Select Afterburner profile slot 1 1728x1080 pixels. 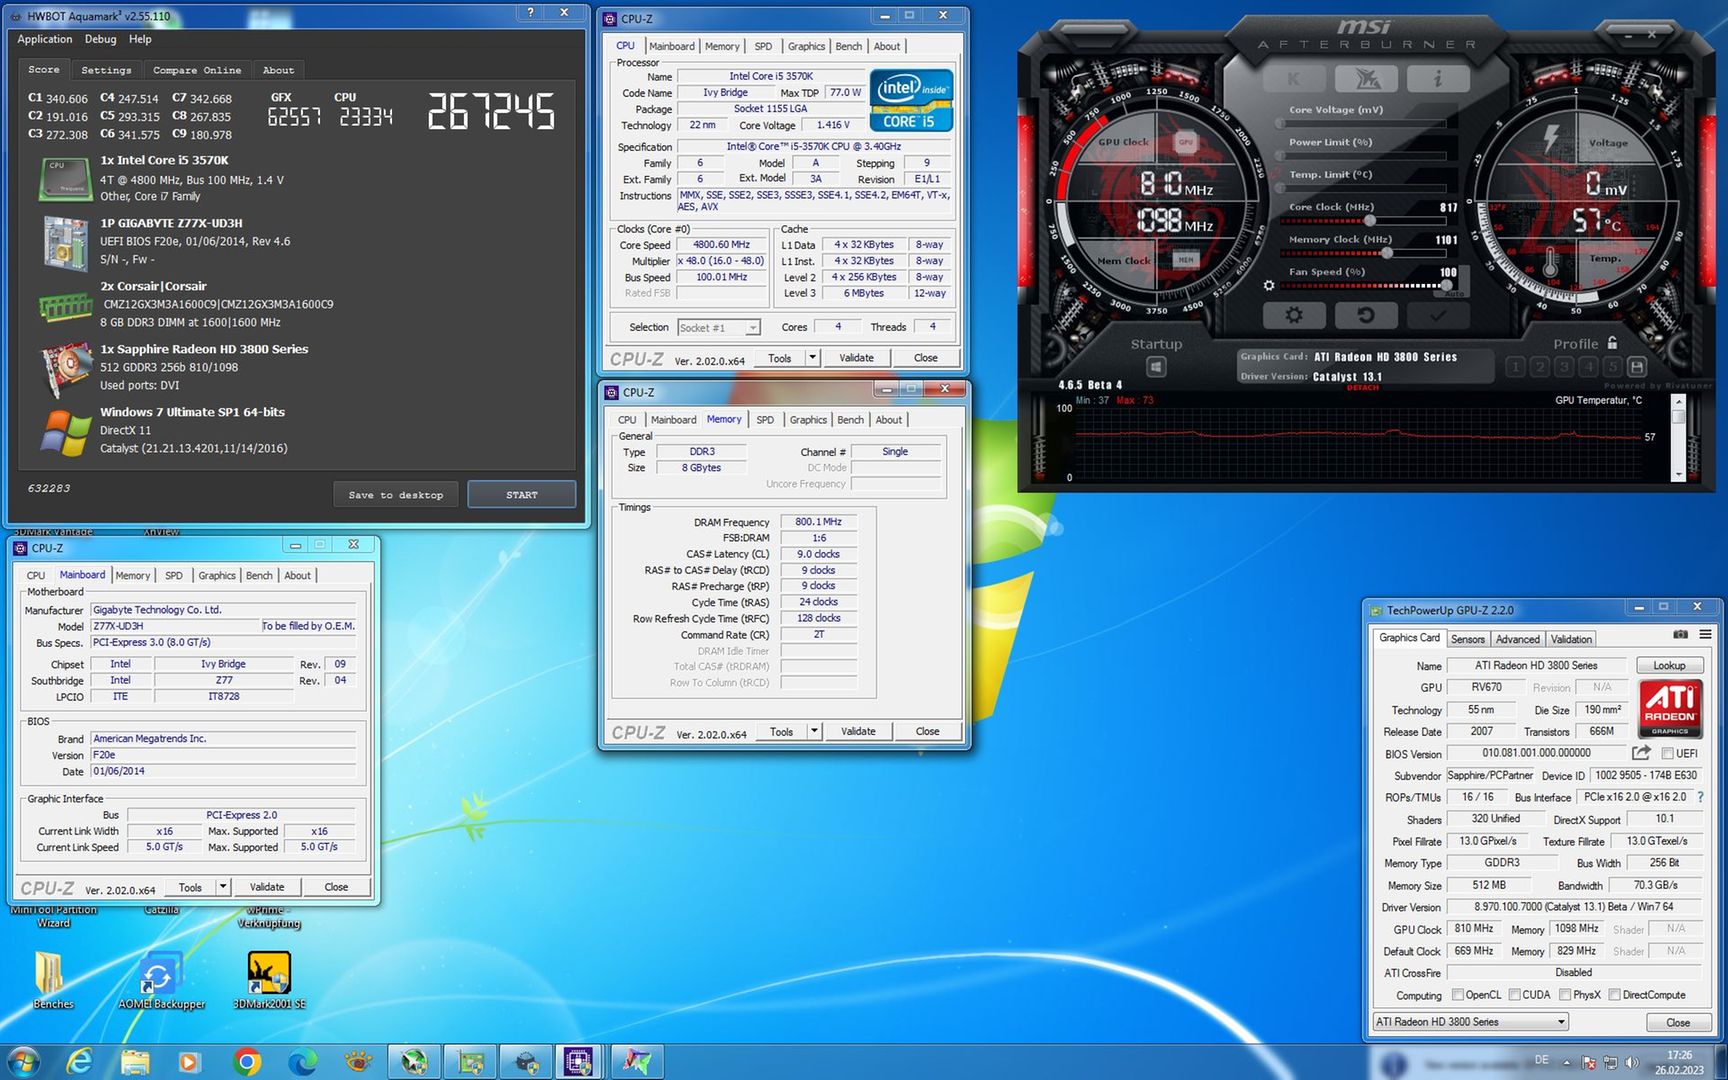pos(1516,367)
